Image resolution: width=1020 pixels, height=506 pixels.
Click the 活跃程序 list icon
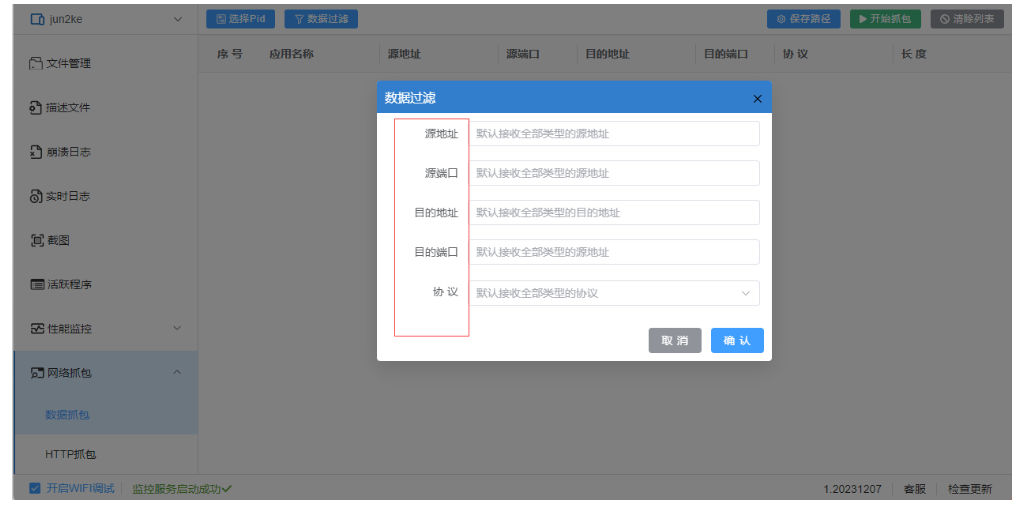tap(37, 284)
